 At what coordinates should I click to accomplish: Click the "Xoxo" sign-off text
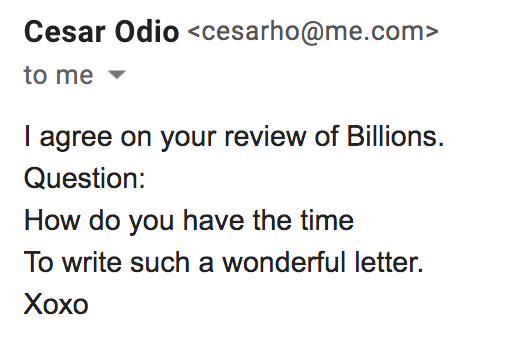click(x=56, y=304)
